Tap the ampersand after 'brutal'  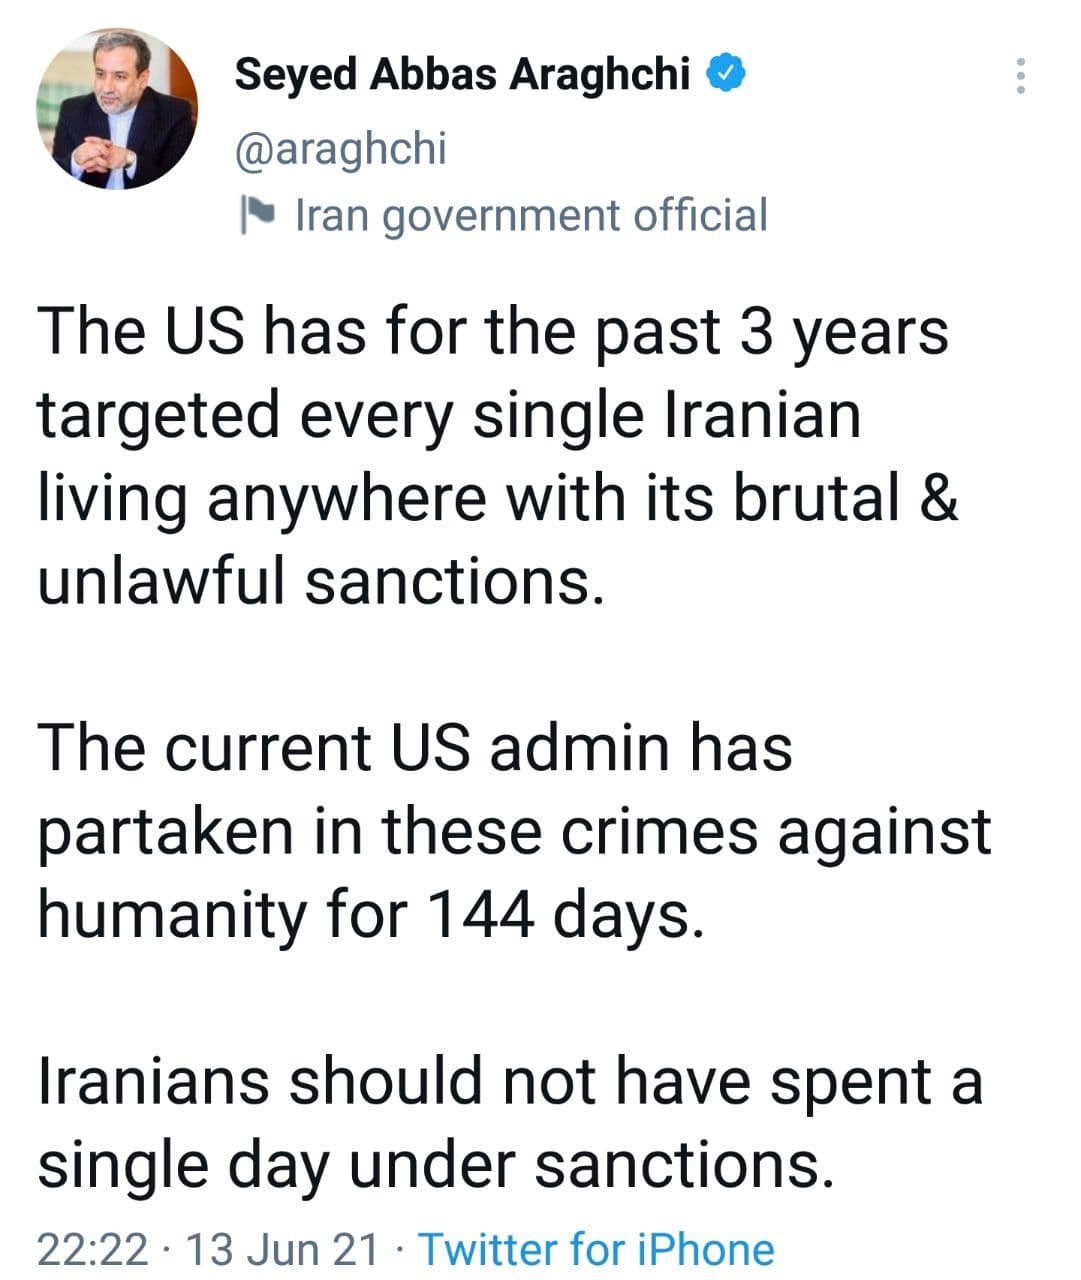click(x=938, y=498)
